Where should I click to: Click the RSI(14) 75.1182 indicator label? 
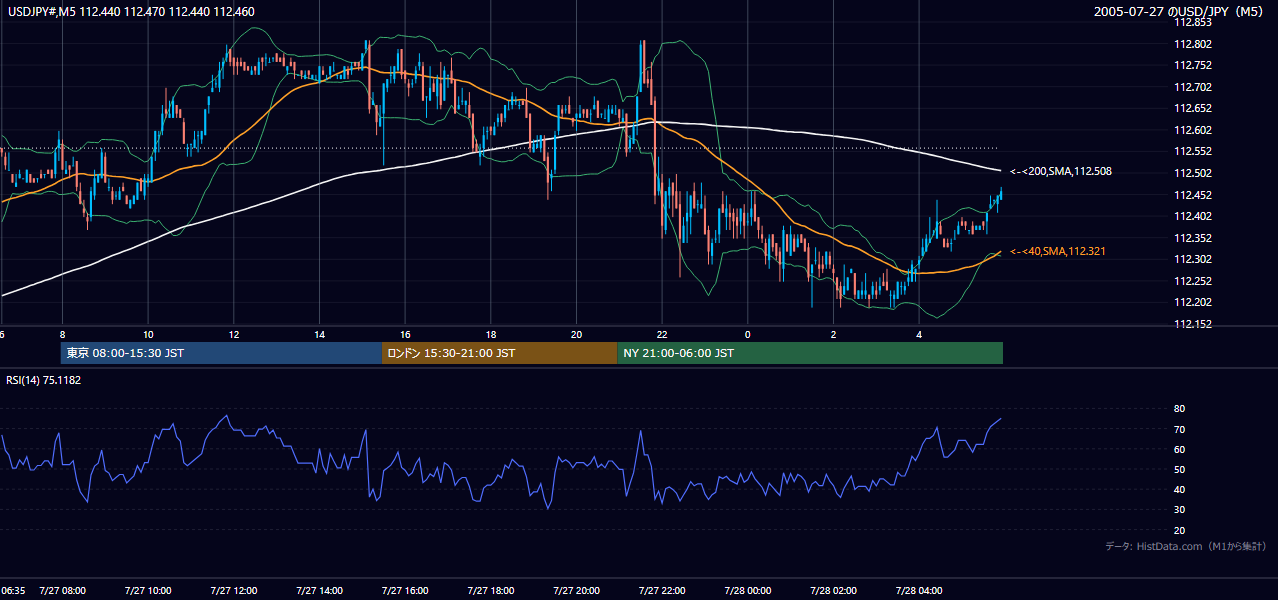(44, 380)
